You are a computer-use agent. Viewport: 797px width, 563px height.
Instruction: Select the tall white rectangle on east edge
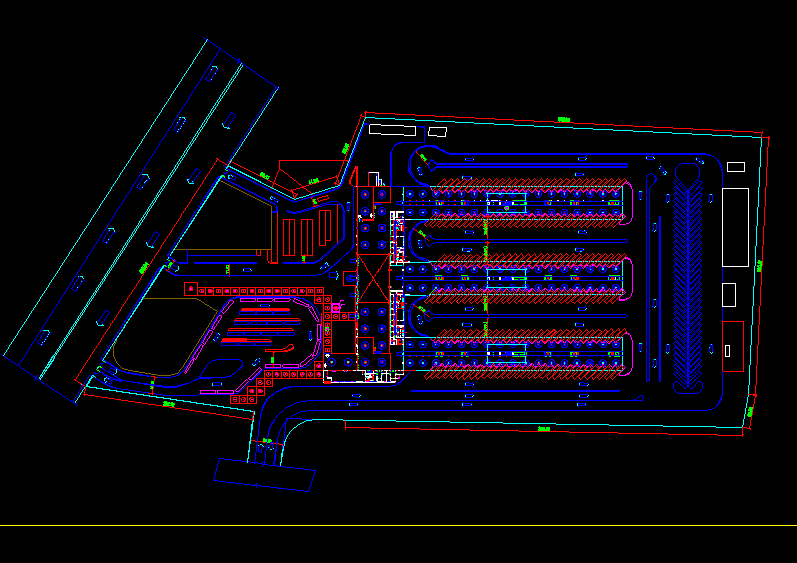click(x=735, y=227)
